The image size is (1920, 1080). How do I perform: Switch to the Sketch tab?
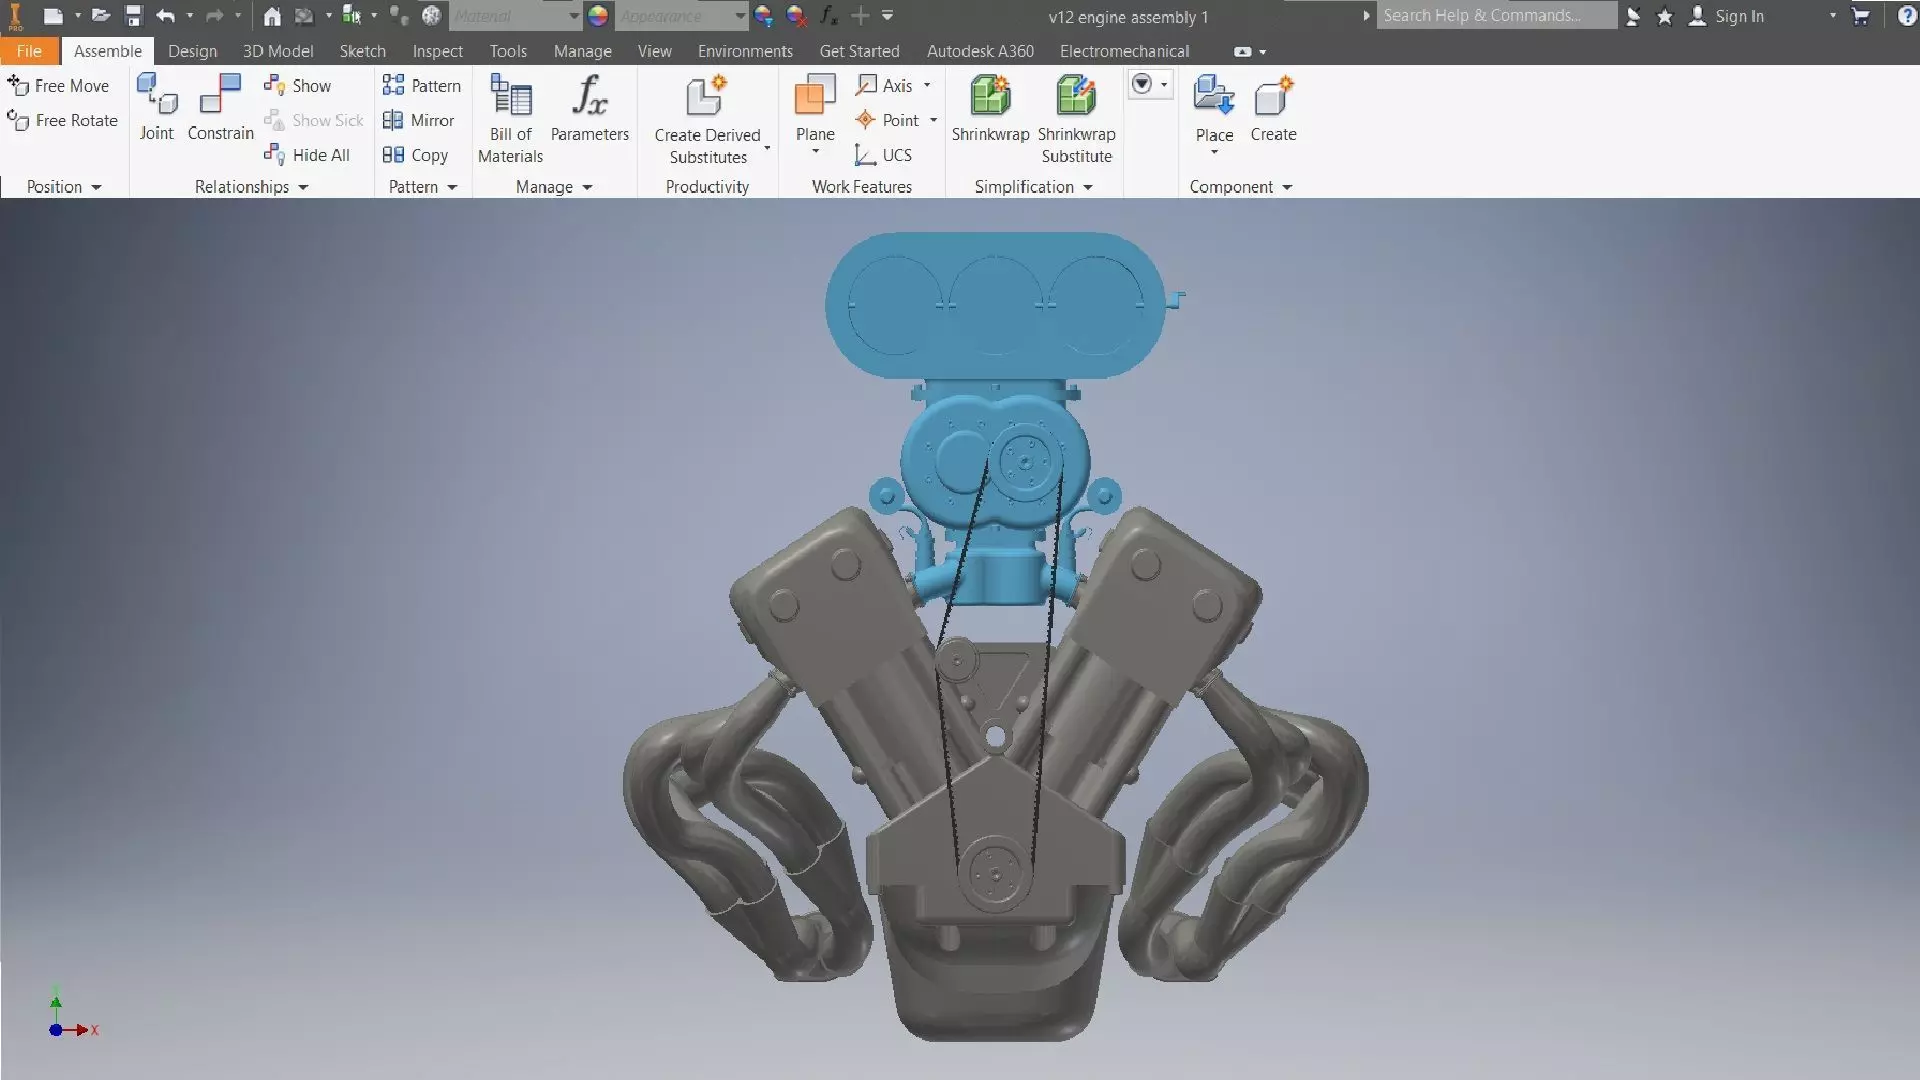point(362,51)
